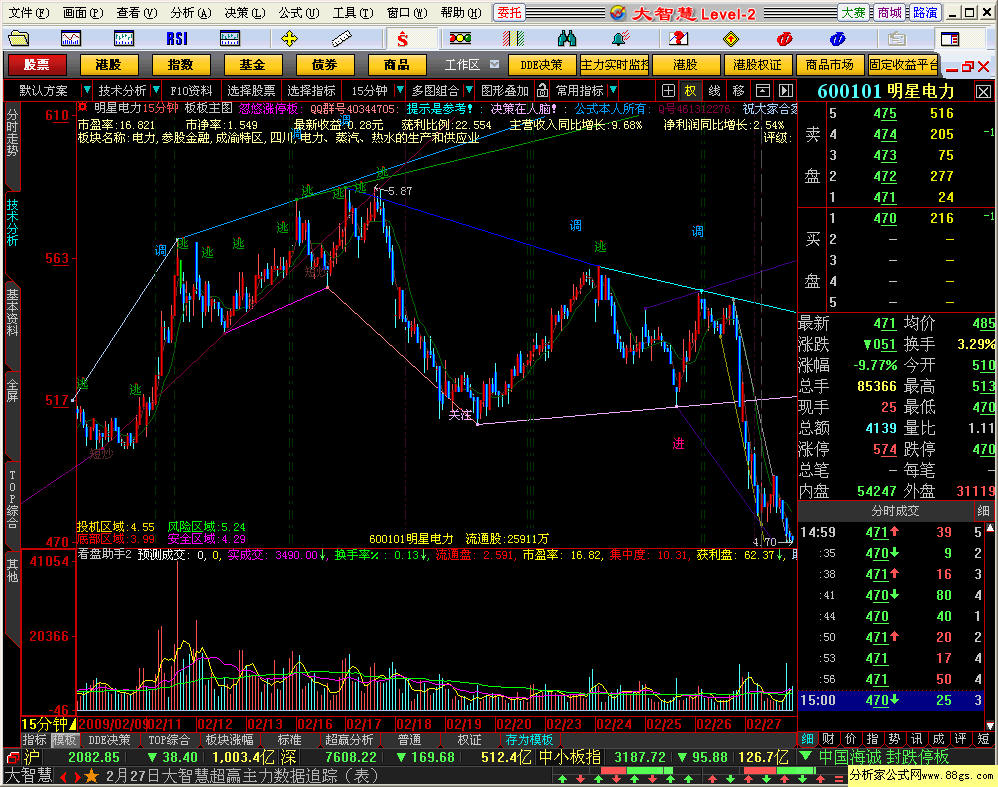Click the 15:00 last trade row
This screenshot has height=787, width=998.
click(x=891, y=700)
